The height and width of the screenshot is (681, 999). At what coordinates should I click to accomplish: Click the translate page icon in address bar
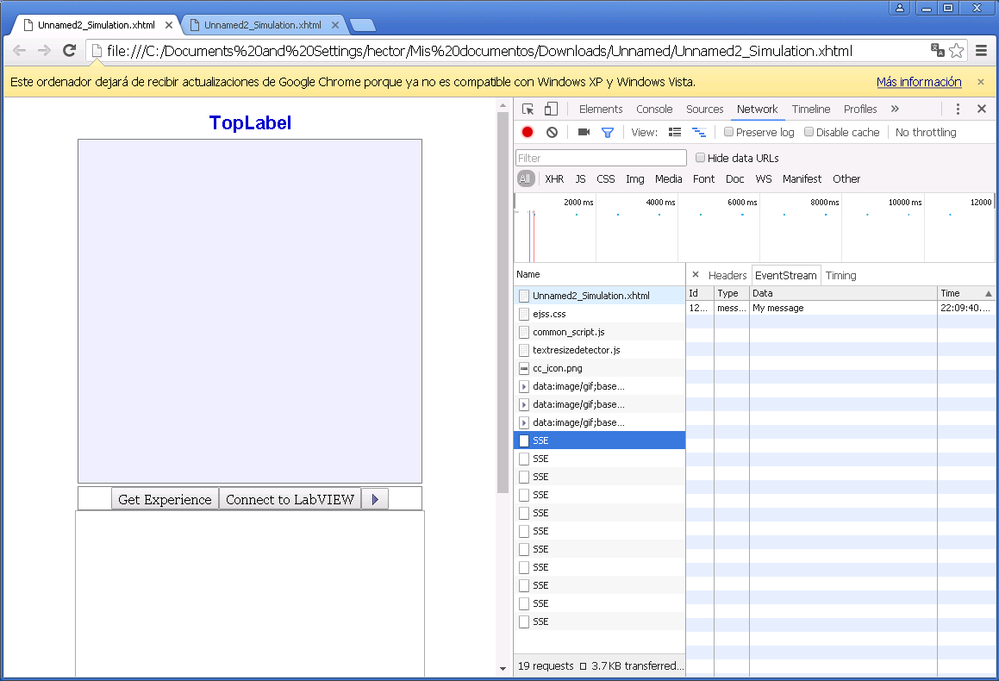pos(937,50)
